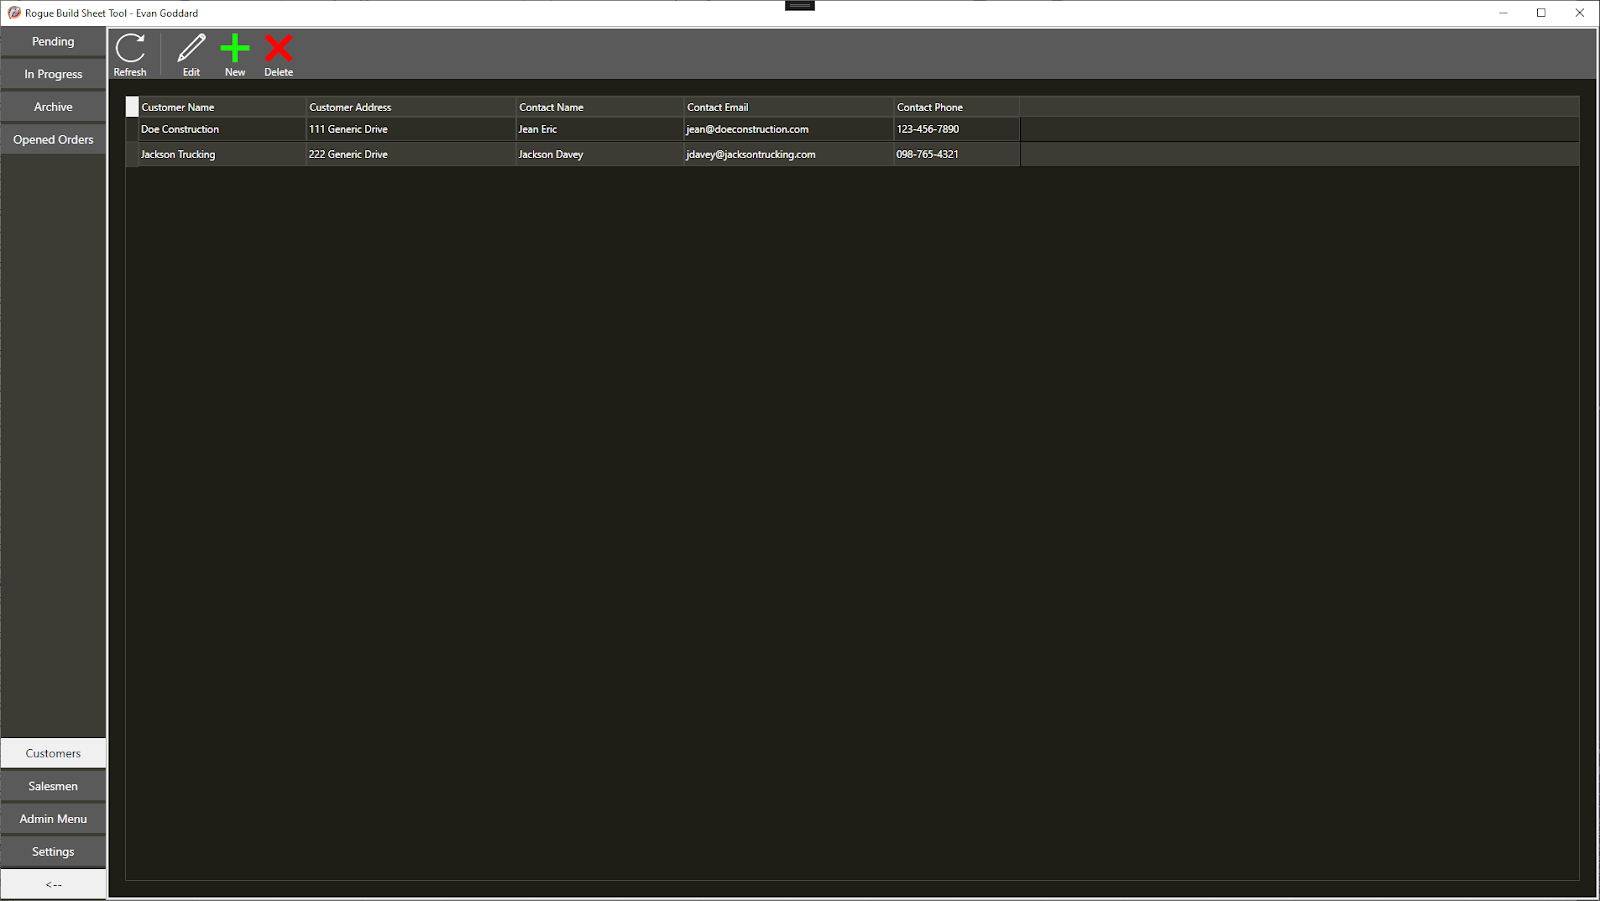Open the Admin Menu
This screenshot has height=901, width=1600.
pos(53,819)
